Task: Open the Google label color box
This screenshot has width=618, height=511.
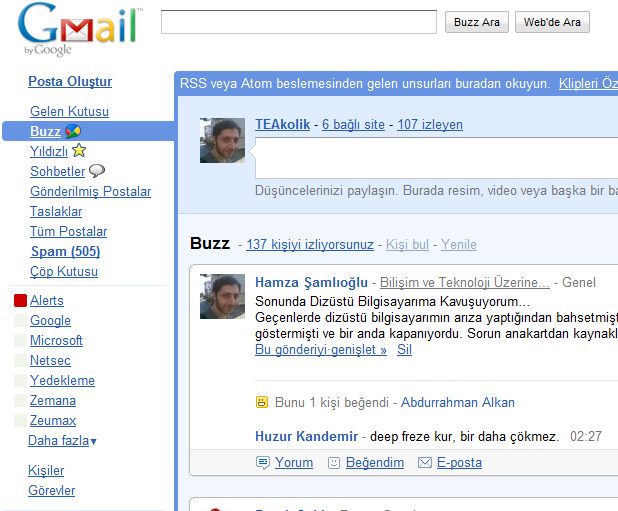Action: pyautogui.click(x=20, y=320)
